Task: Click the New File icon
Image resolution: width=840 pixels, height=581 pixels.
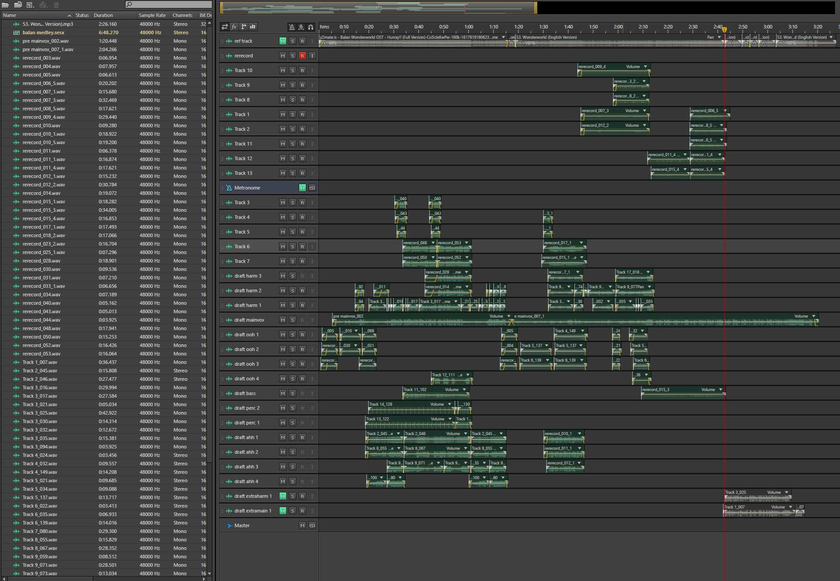Action: 30,4
